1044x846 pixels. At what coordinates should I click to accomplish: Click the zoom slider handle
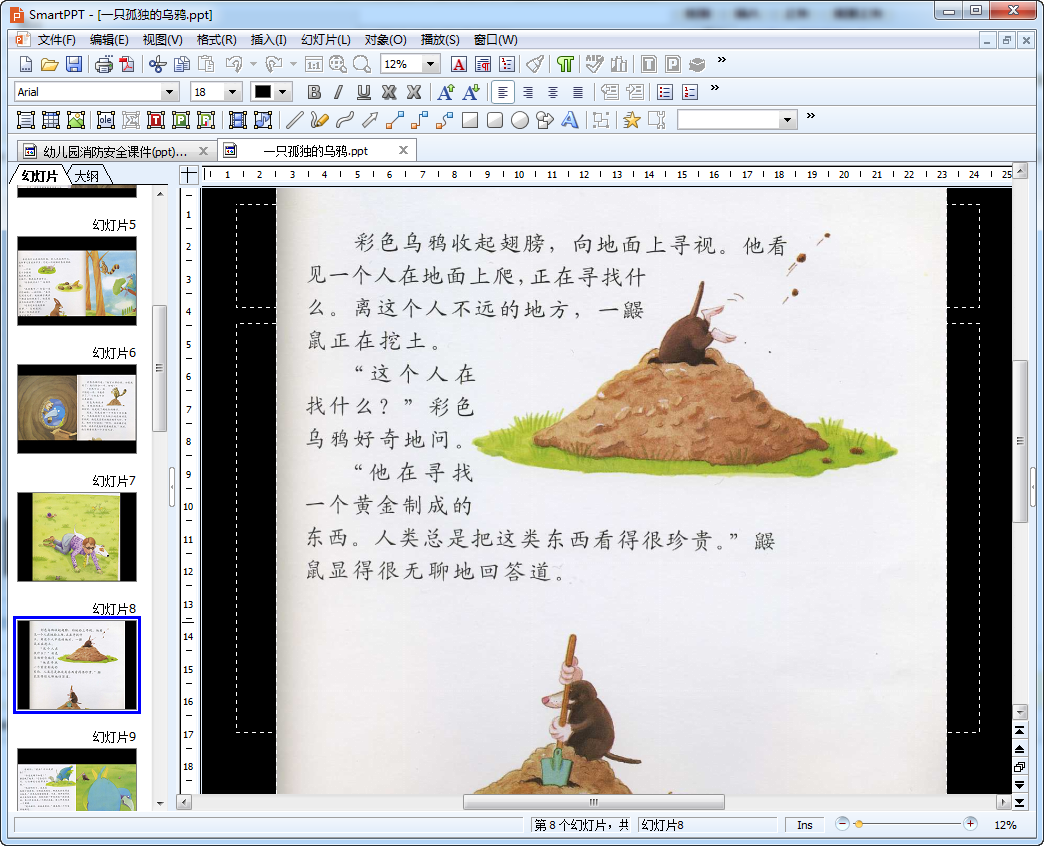(x=858, y=824)
